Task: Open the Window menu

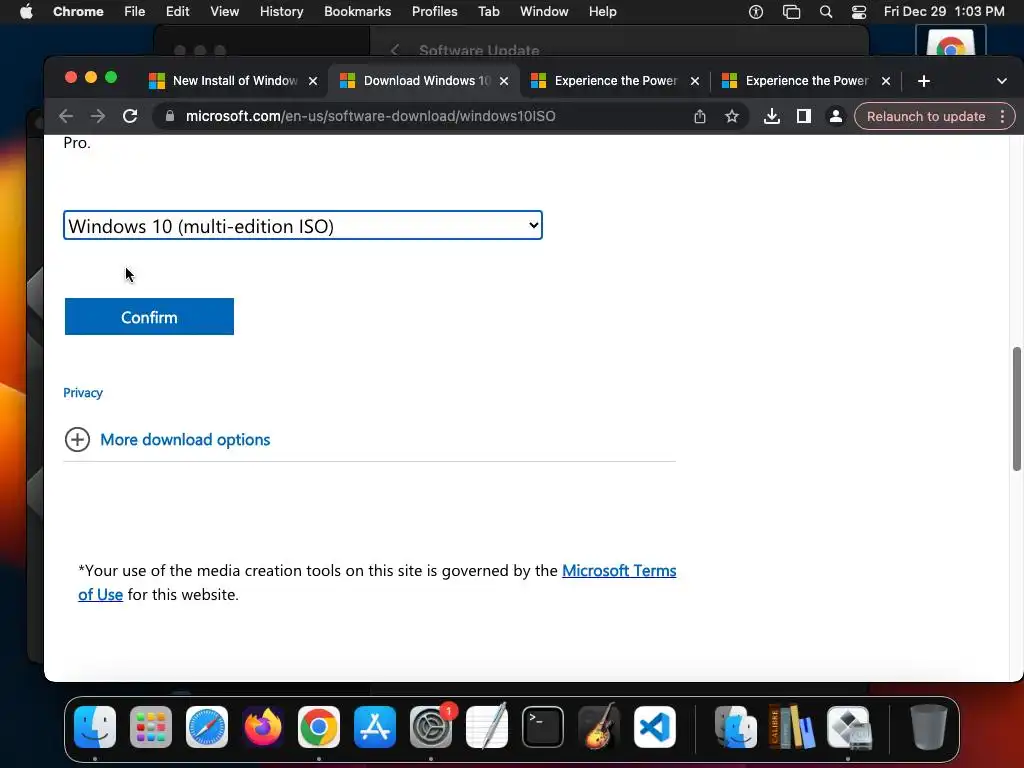Action: (544, 12)
